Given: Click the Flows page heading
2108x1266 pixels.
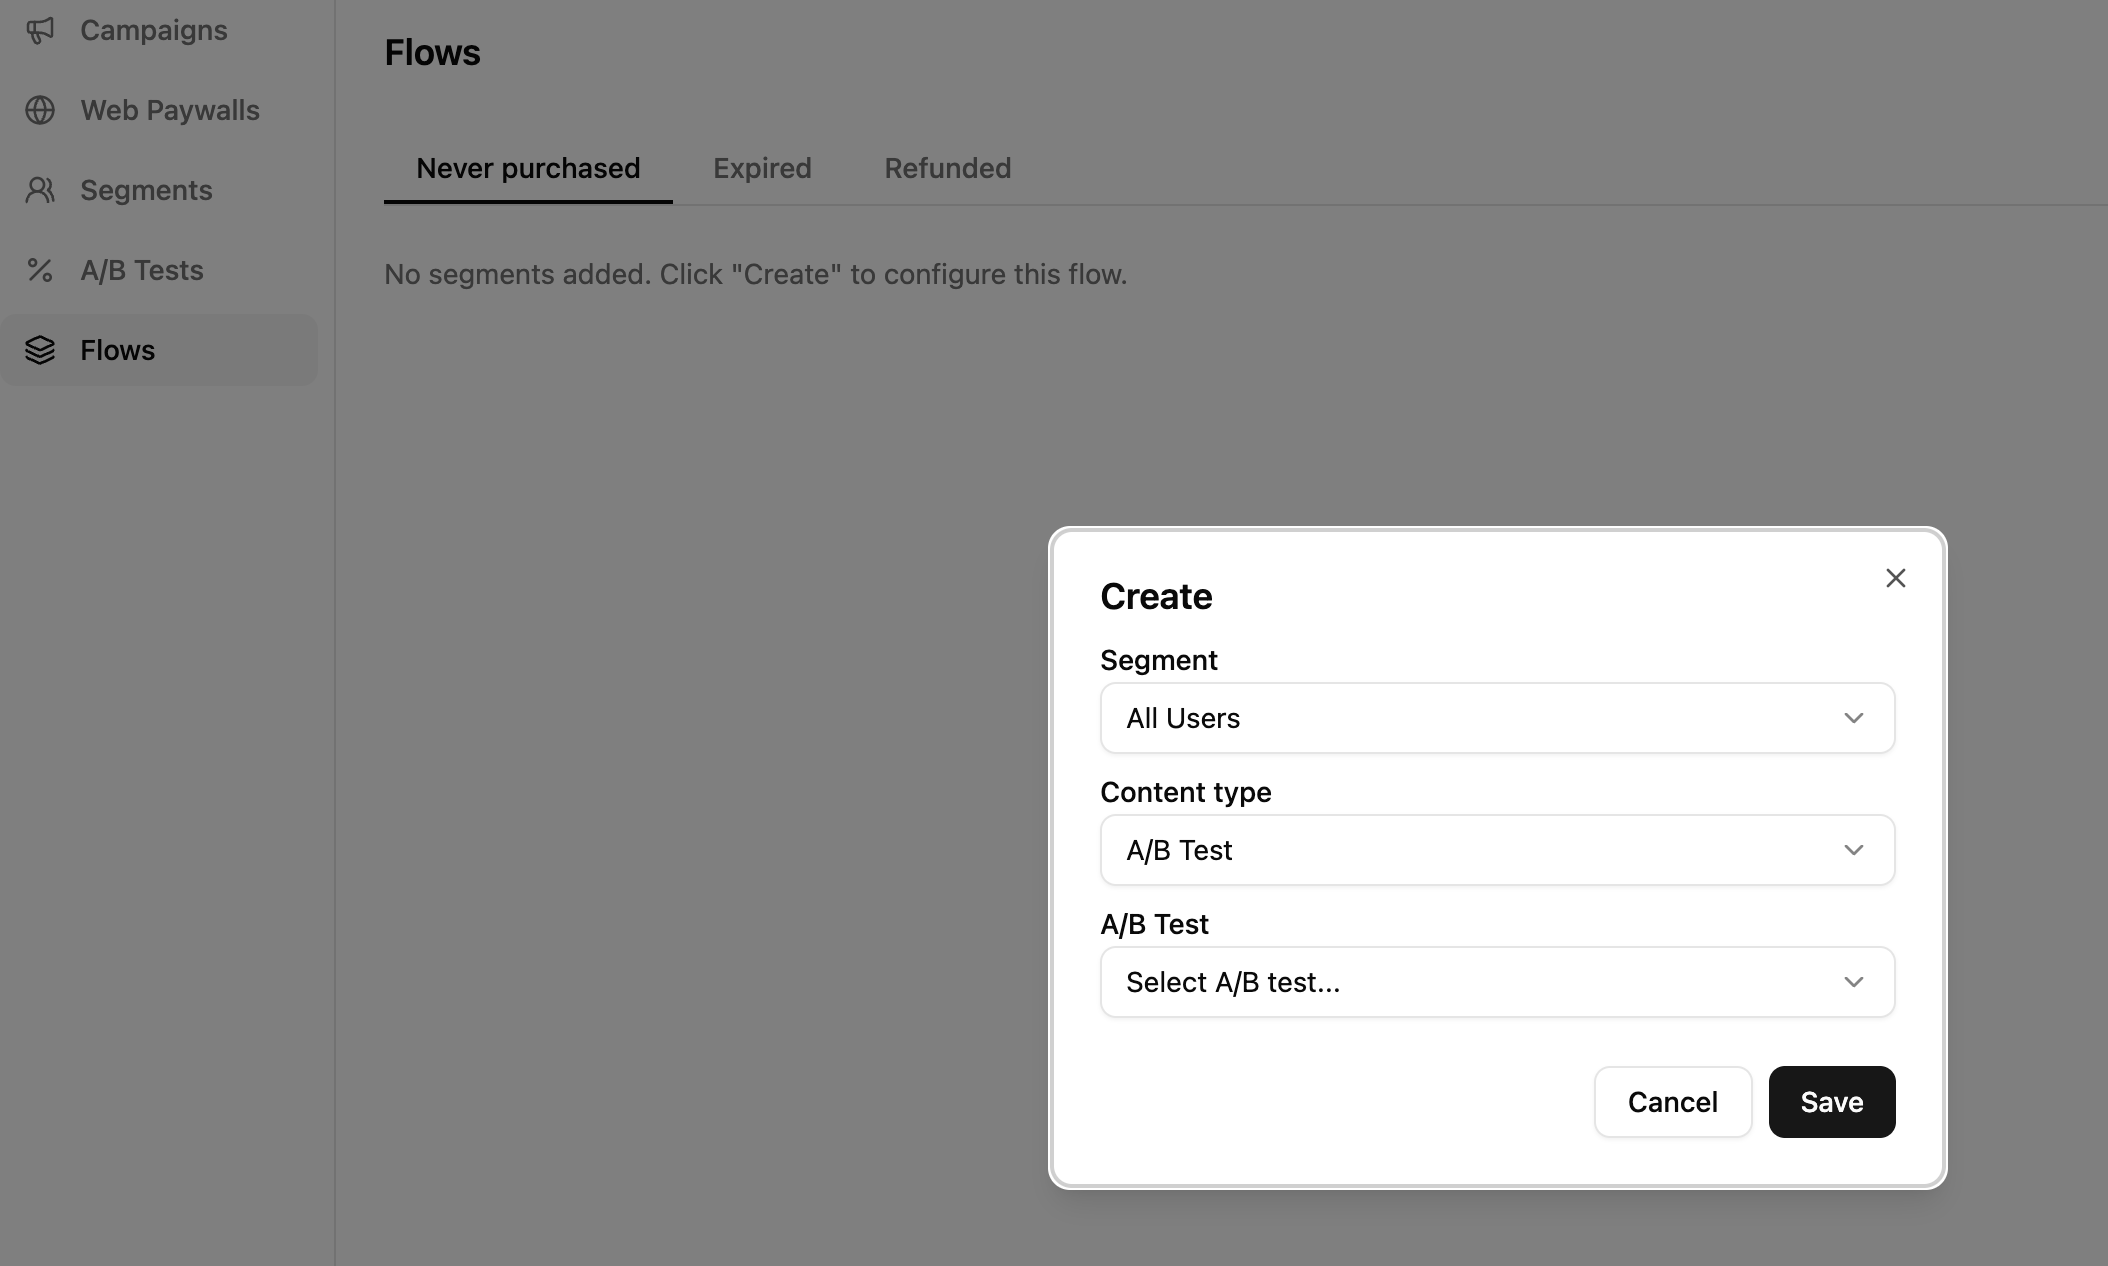Looking at the screenshot, I should point(432,52).
